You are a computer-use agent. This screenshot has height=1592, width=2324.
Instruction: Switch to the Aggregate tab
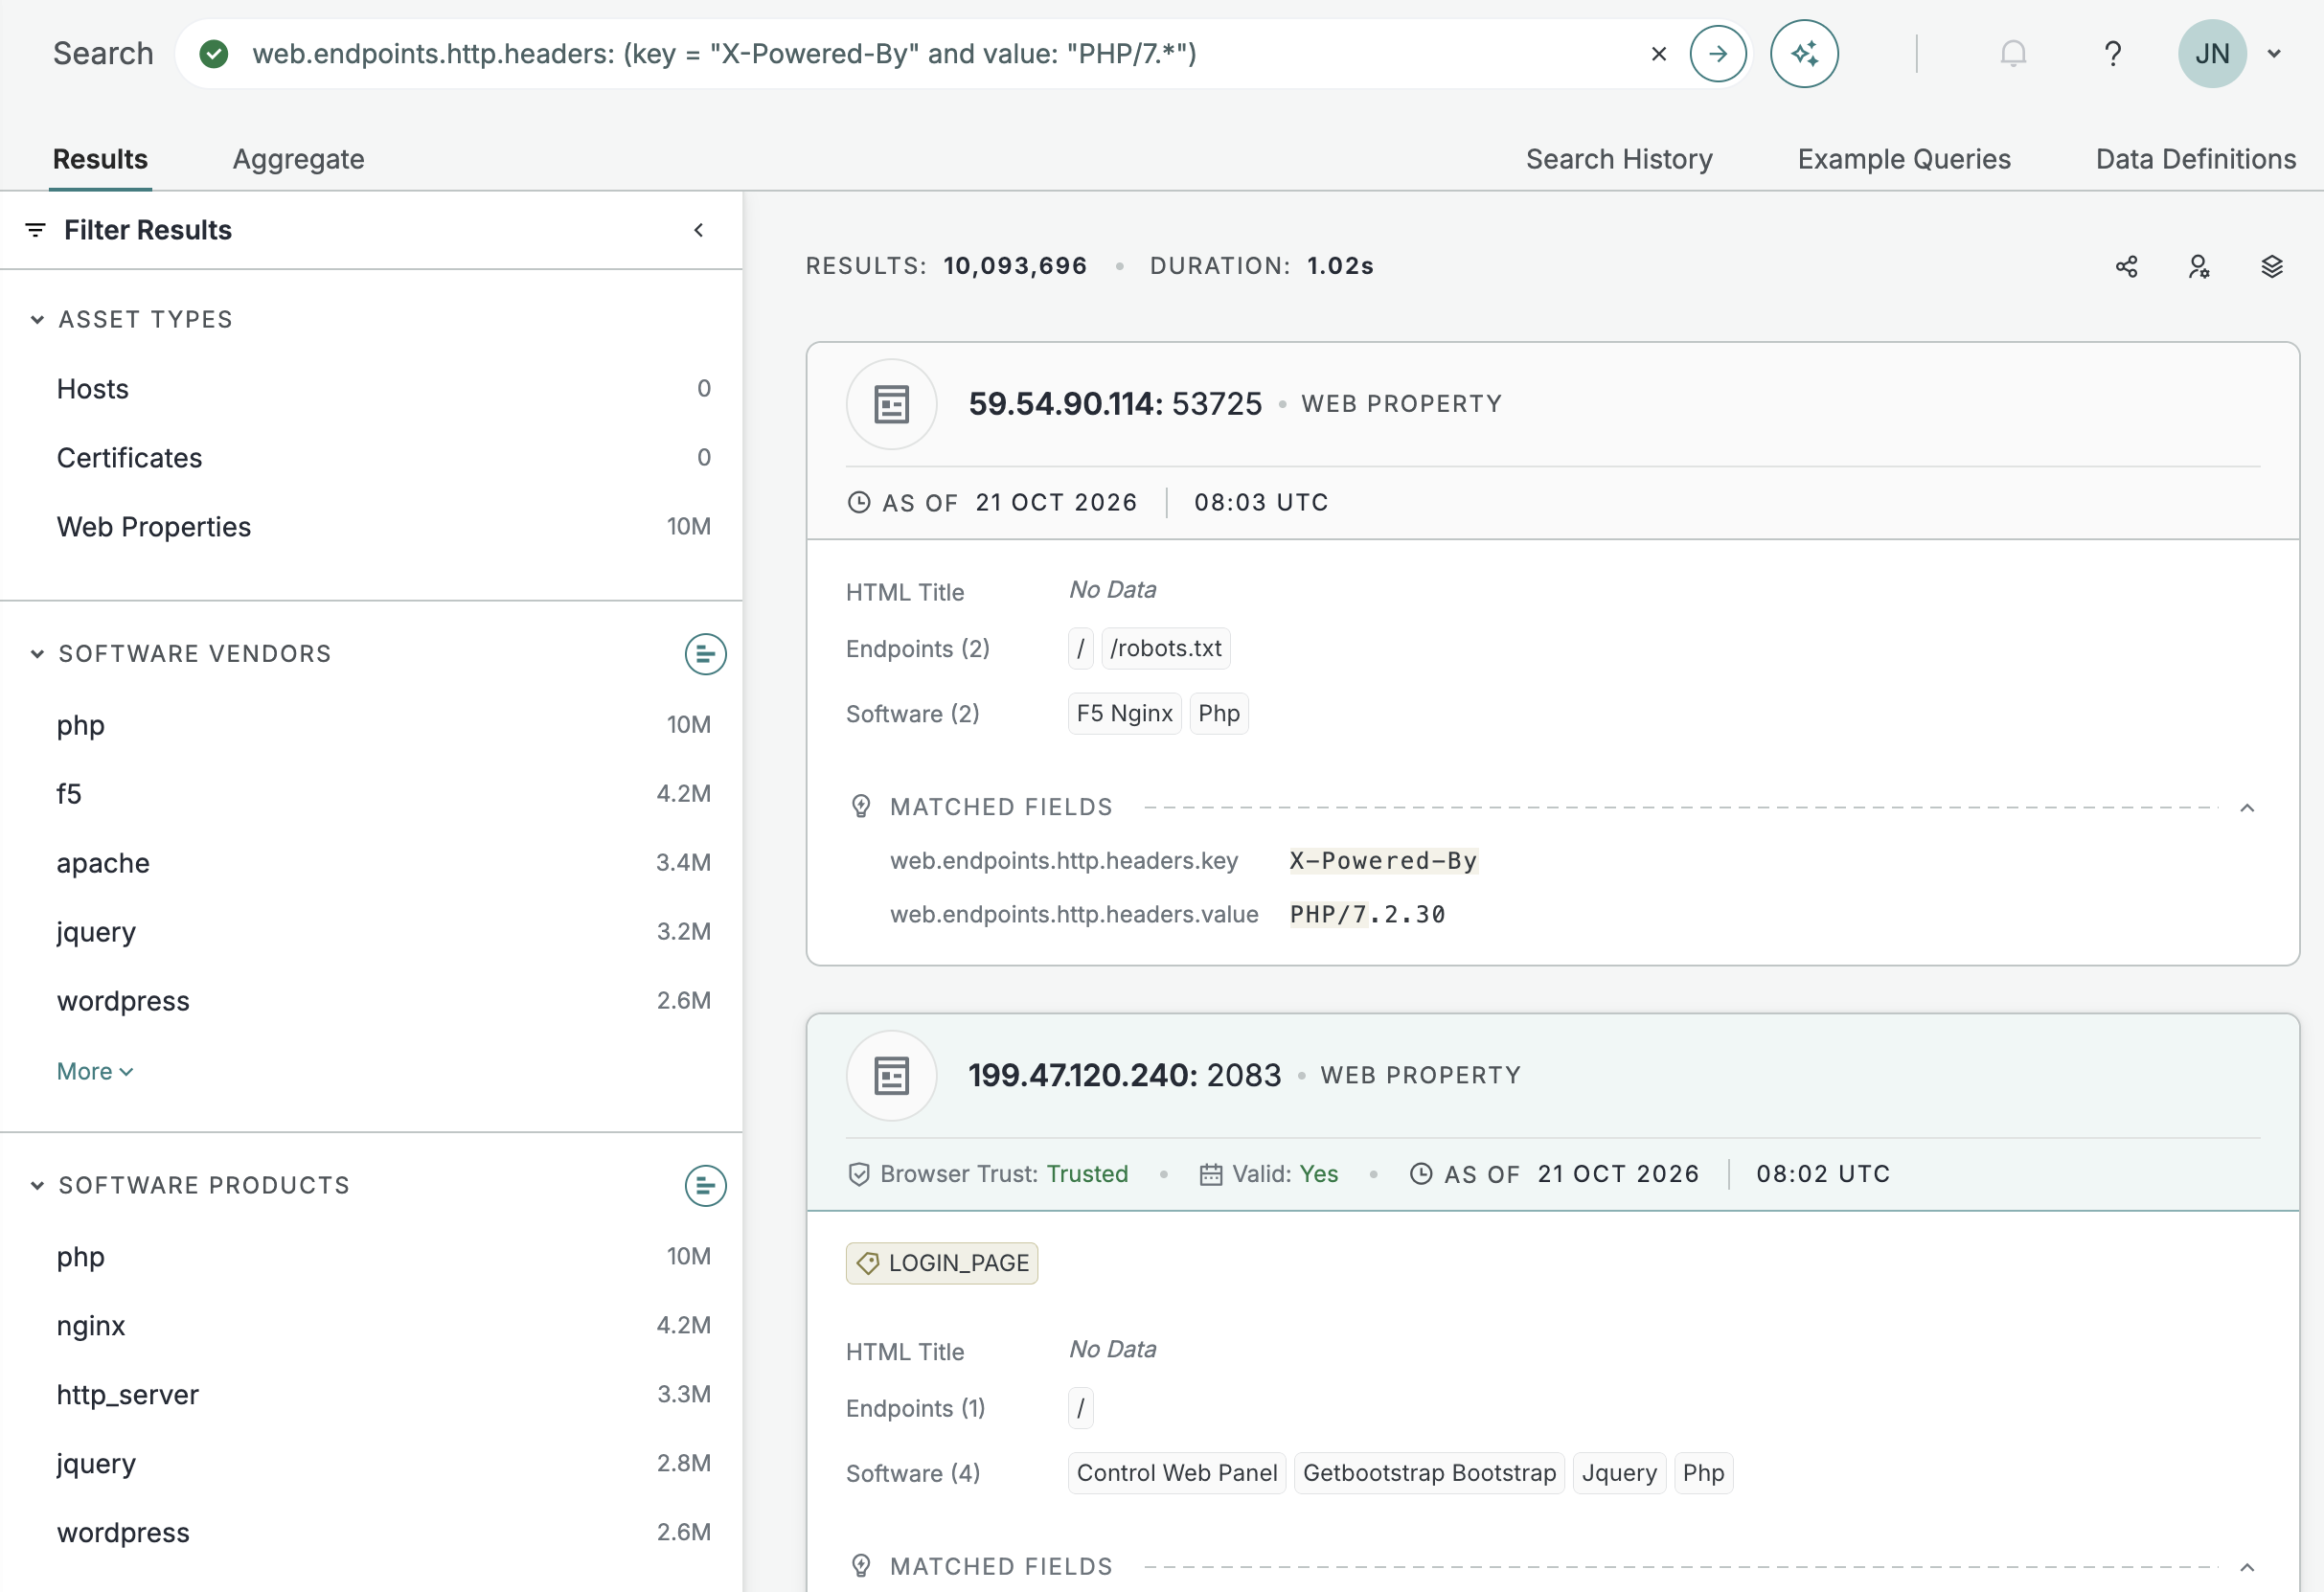pos(299,159)
